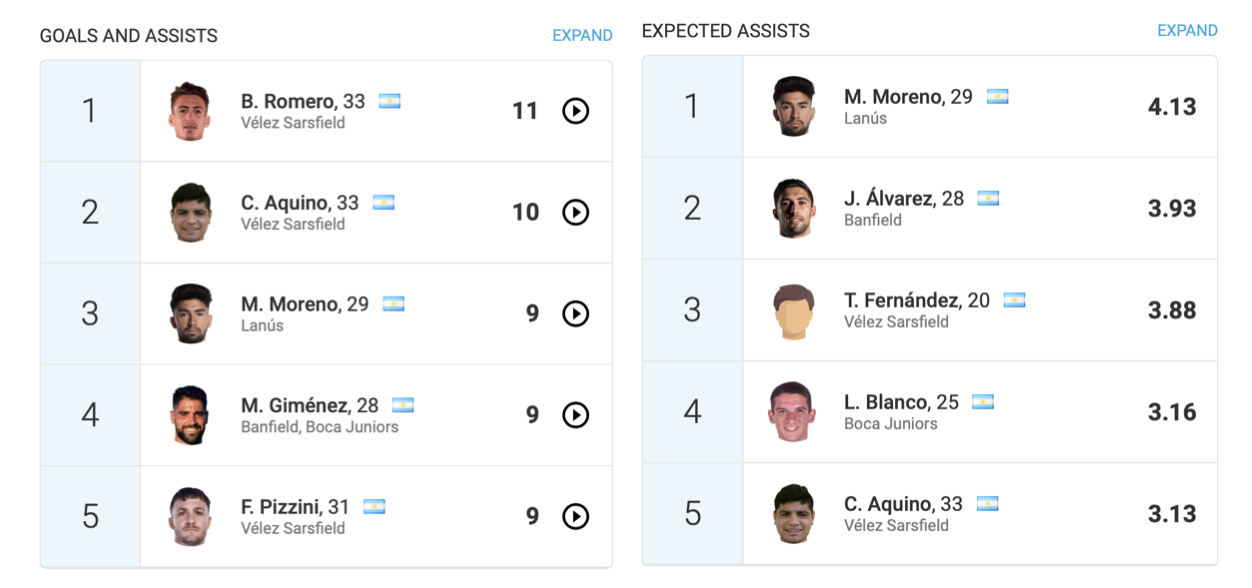Screen dimensions: 1252x588
Task: Open B. Romero's player profile link
Action: (x=288, y=101)
